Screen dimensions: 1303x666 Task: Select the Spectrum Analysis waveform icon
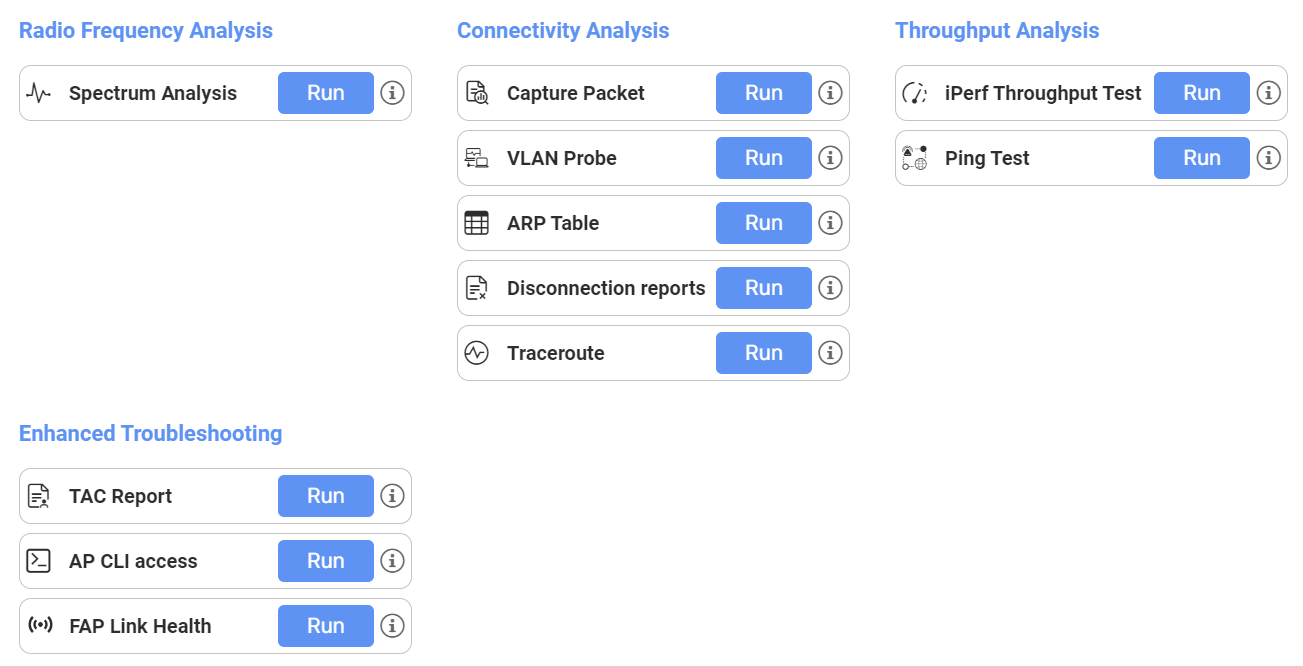[x=38, y=92]
